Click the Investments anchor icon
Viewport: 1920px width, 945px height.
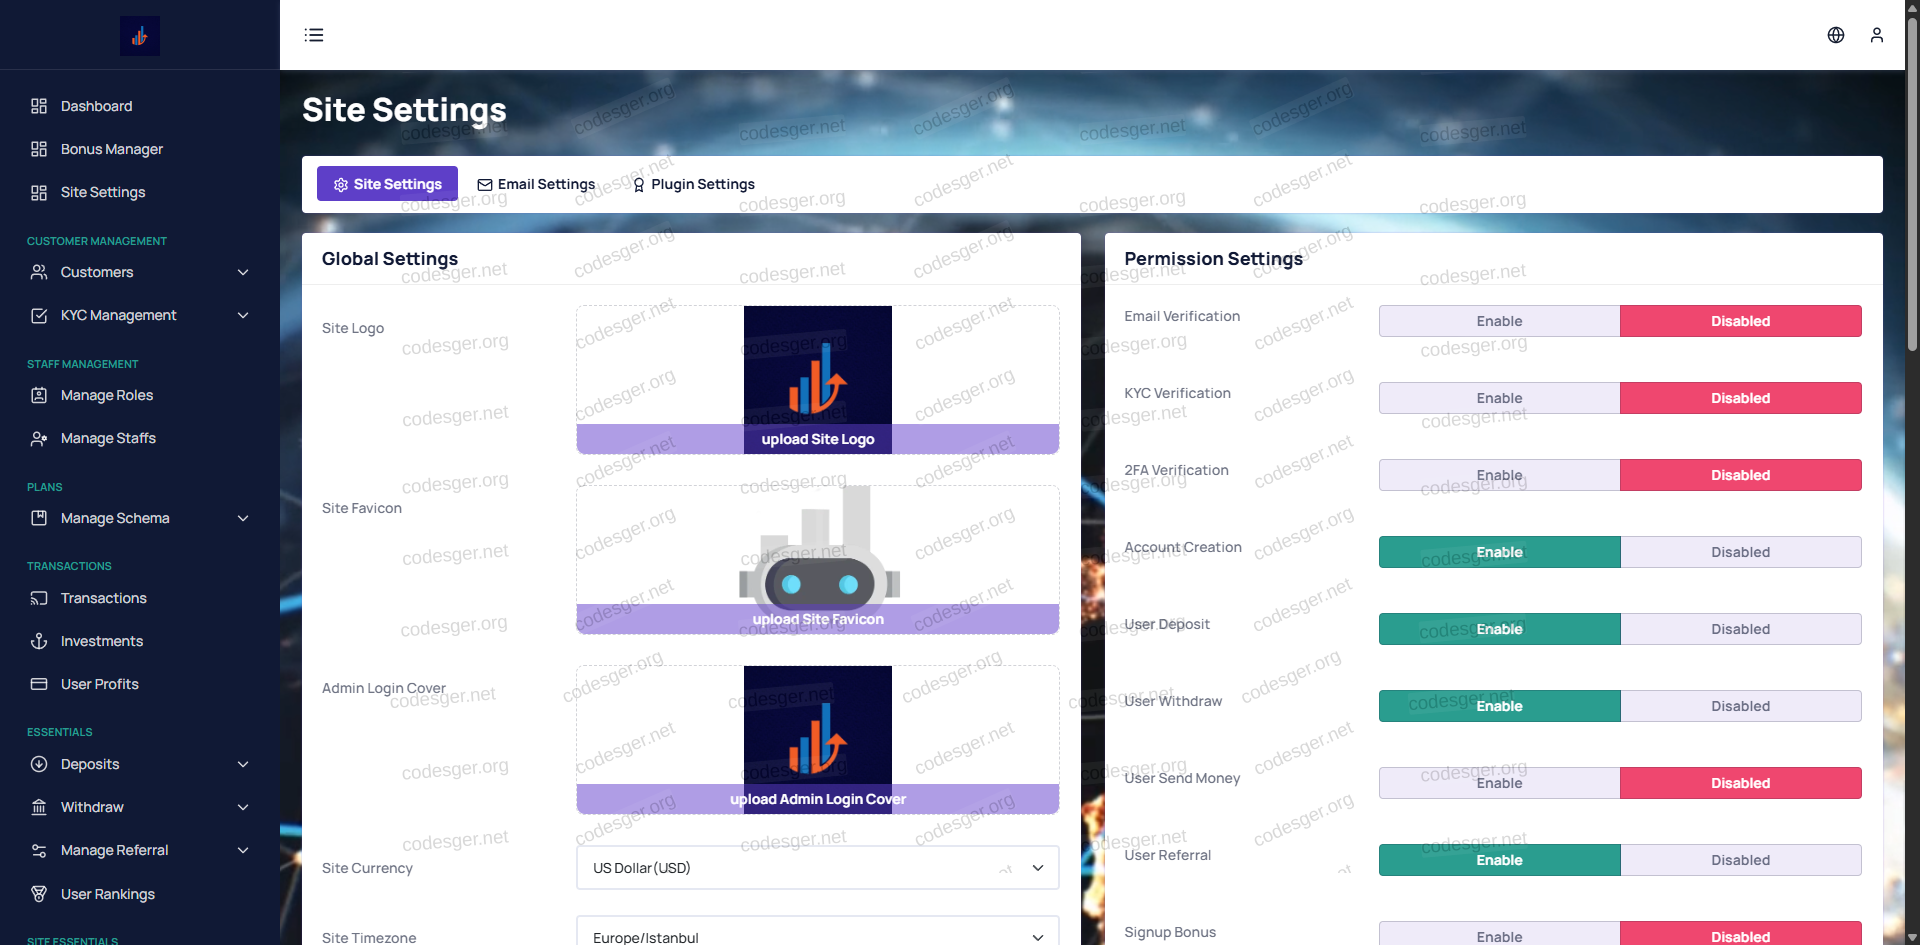pos(39,641)
